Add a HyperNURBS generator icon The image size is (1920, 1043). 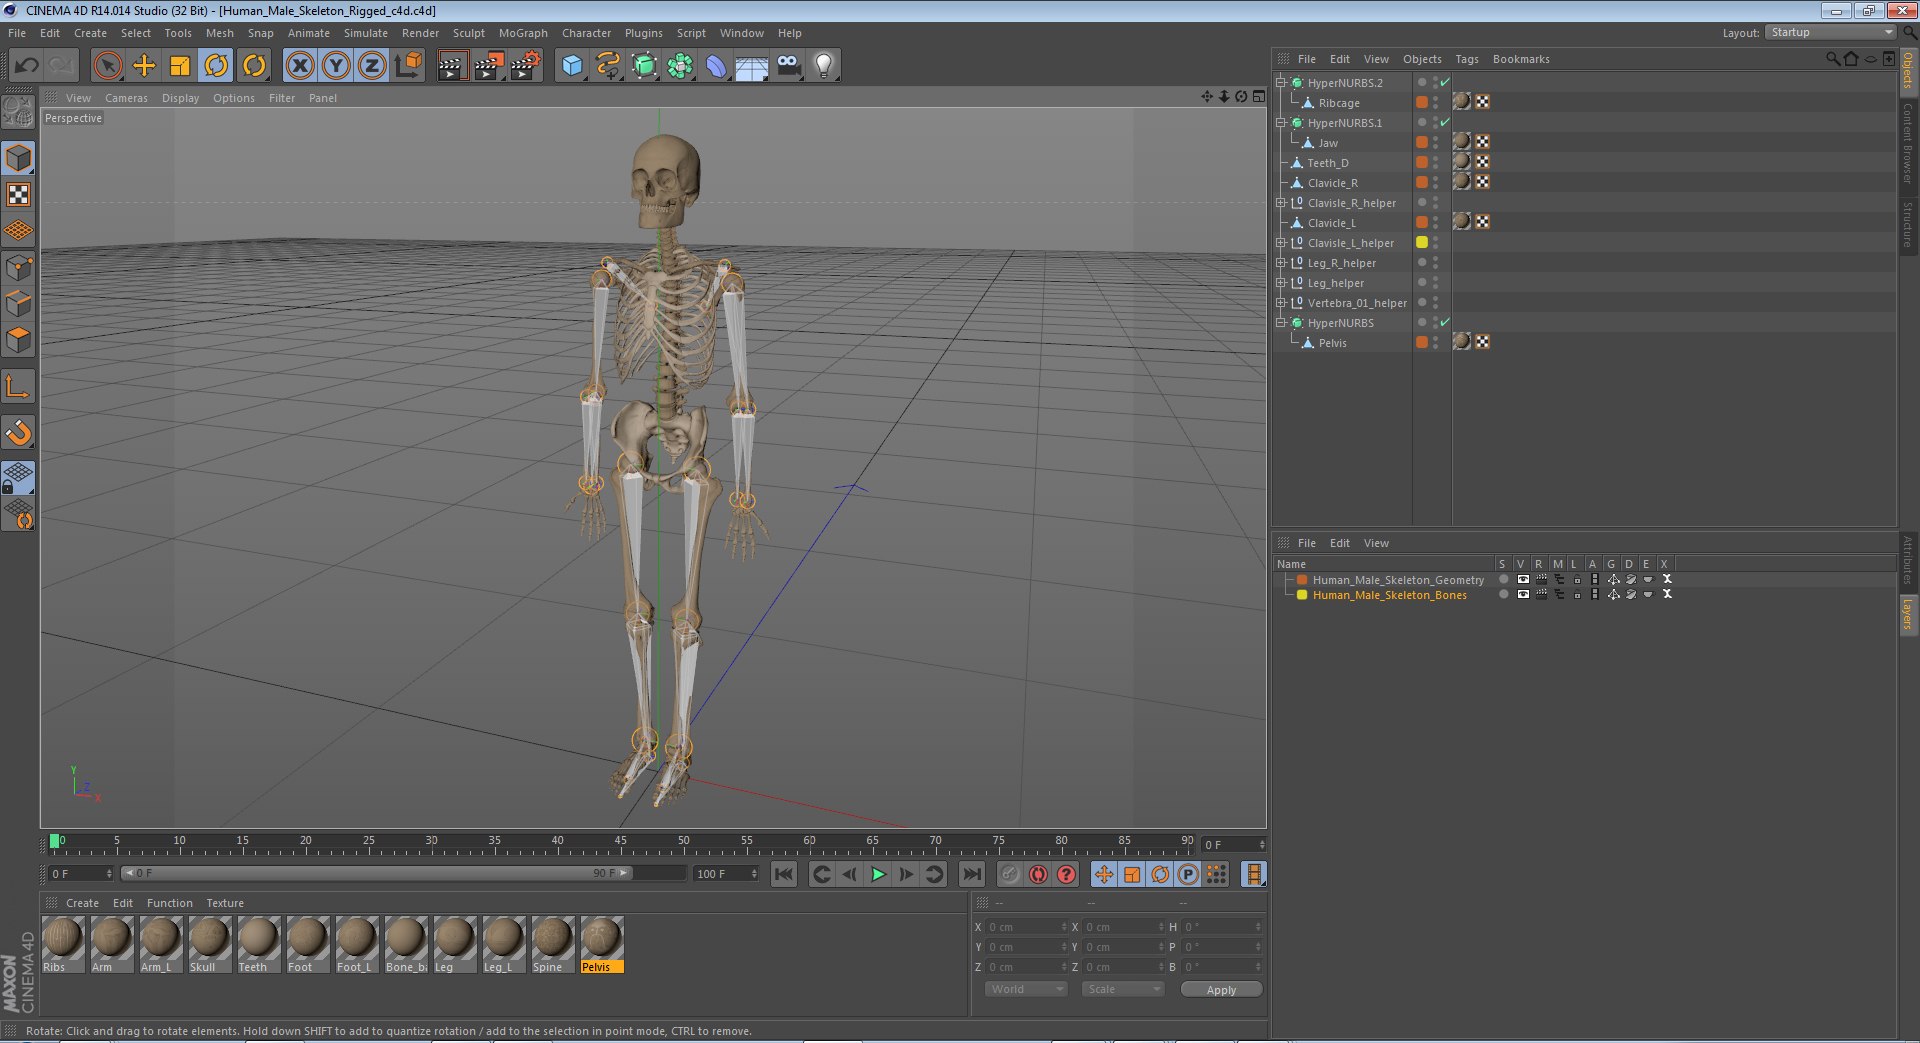click(x=644, y=66)
